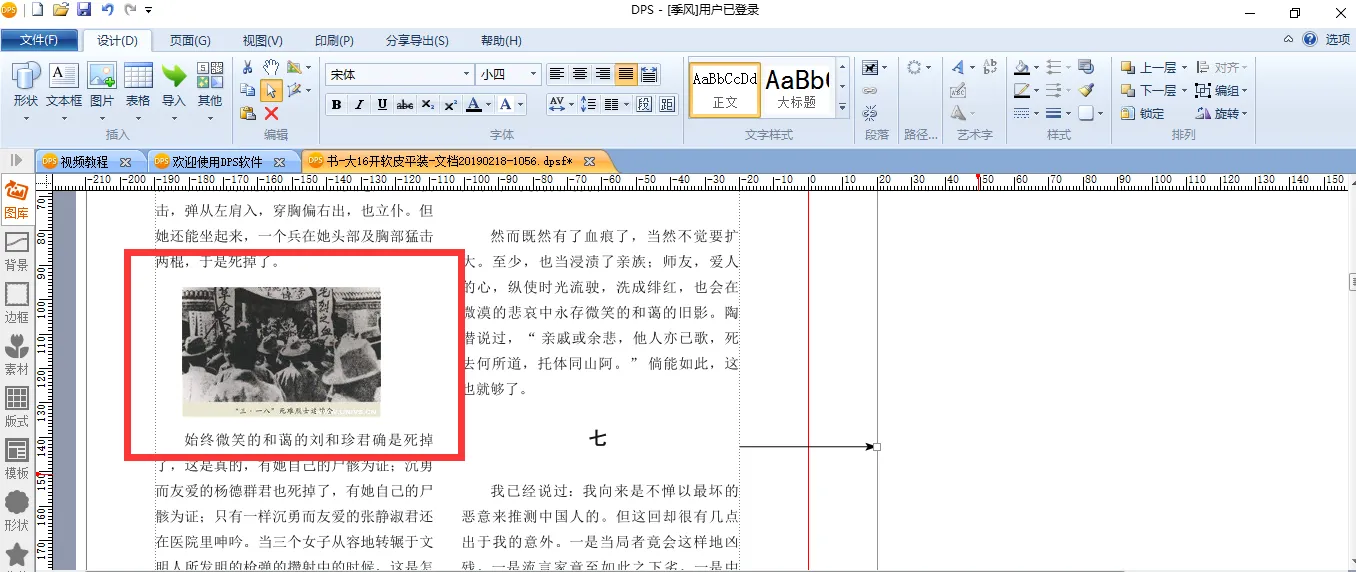This screenshot has width=1356, height=572.
Task: Click the 锁定 lock button
Action: (x=1144, y=113)
